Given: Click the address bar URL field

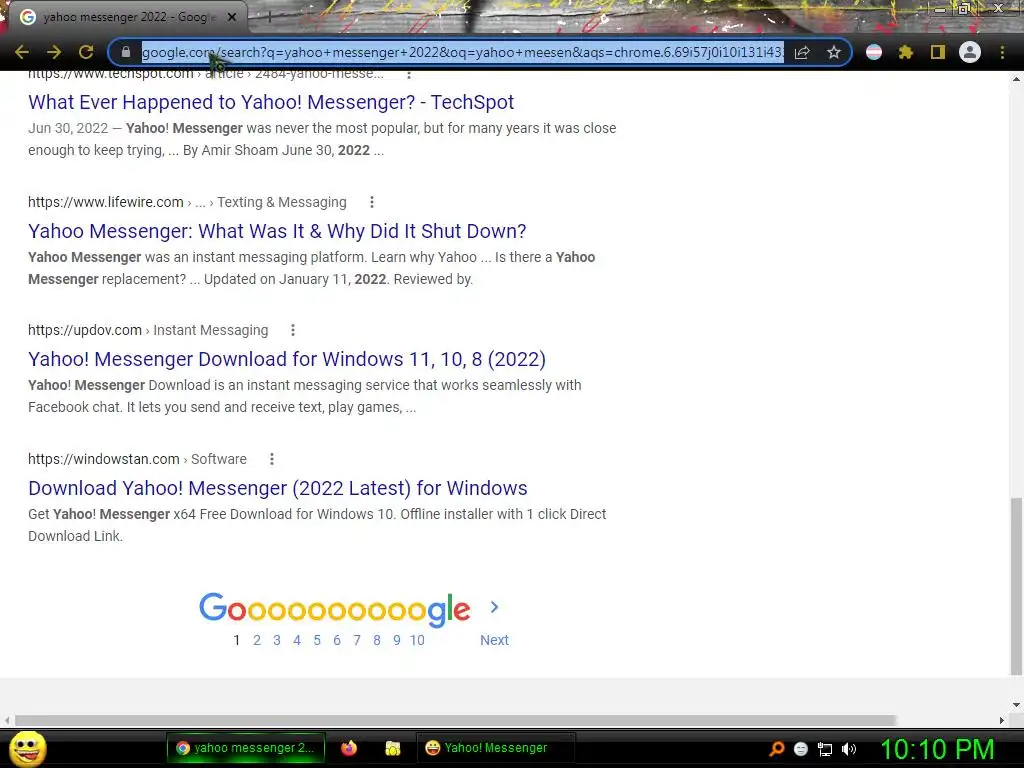Looking at the screenshot, I should click(x=462, y=52).
